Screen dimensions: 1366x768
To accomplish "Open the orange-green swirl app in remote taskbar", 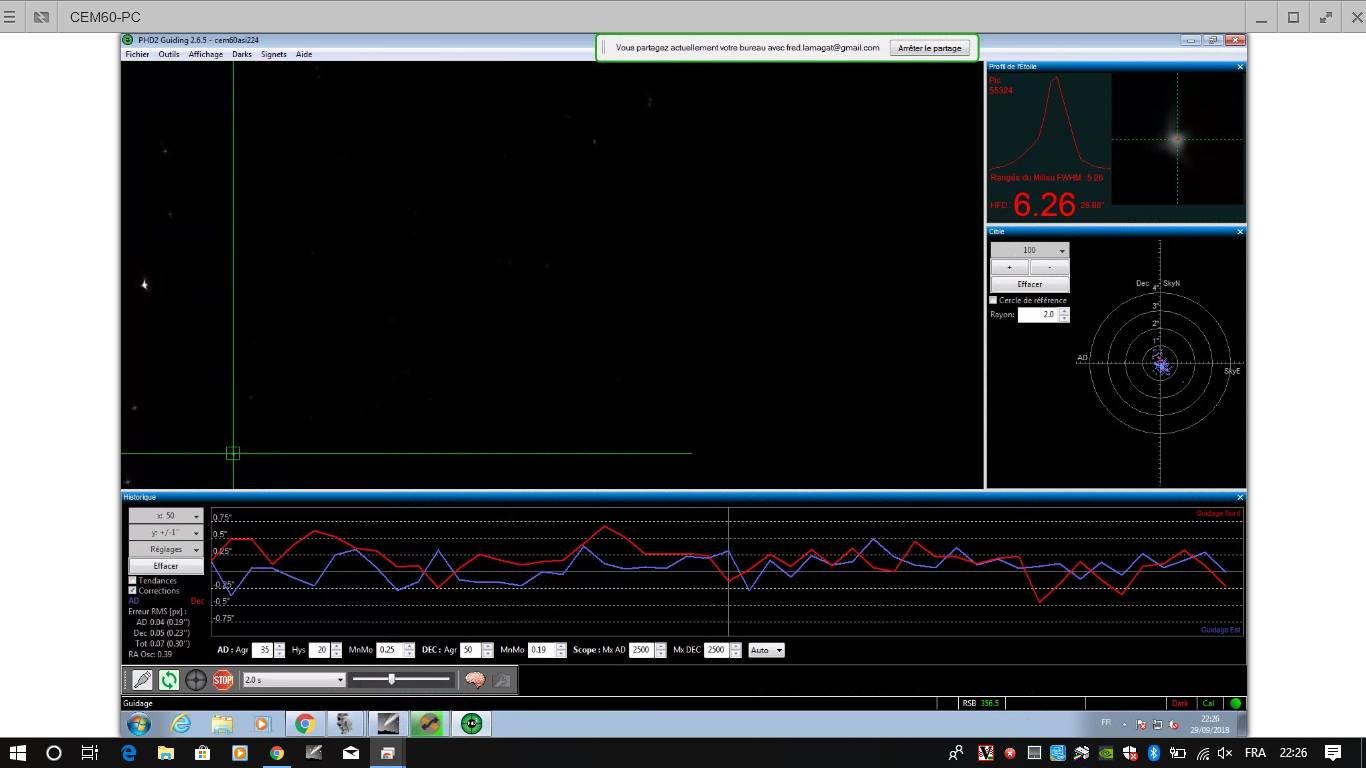I will pos(430,723).
